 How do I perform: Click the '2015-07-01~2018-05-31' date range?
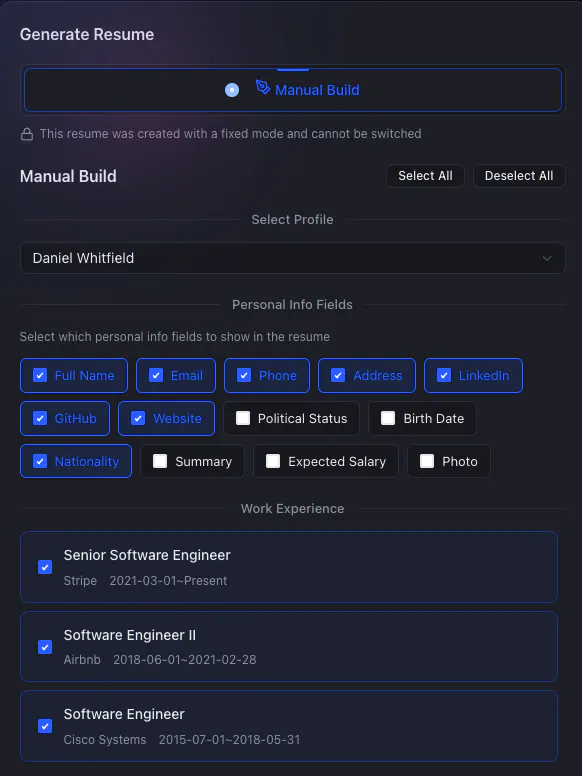tap(229, 740)
